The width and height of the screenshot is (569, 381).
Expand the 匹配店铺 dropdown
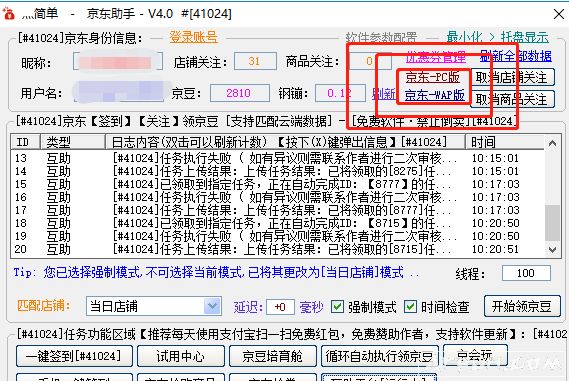pos(212,307)
